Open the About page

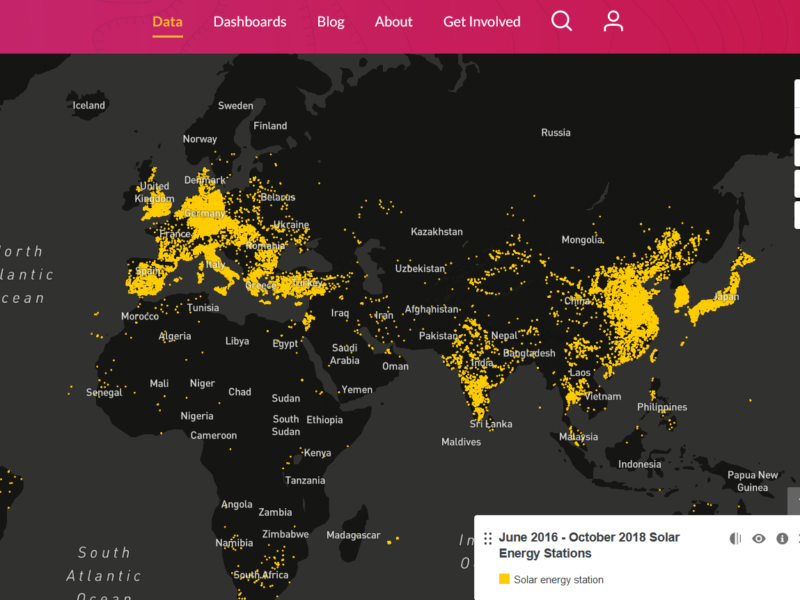(x=393, y=22)
